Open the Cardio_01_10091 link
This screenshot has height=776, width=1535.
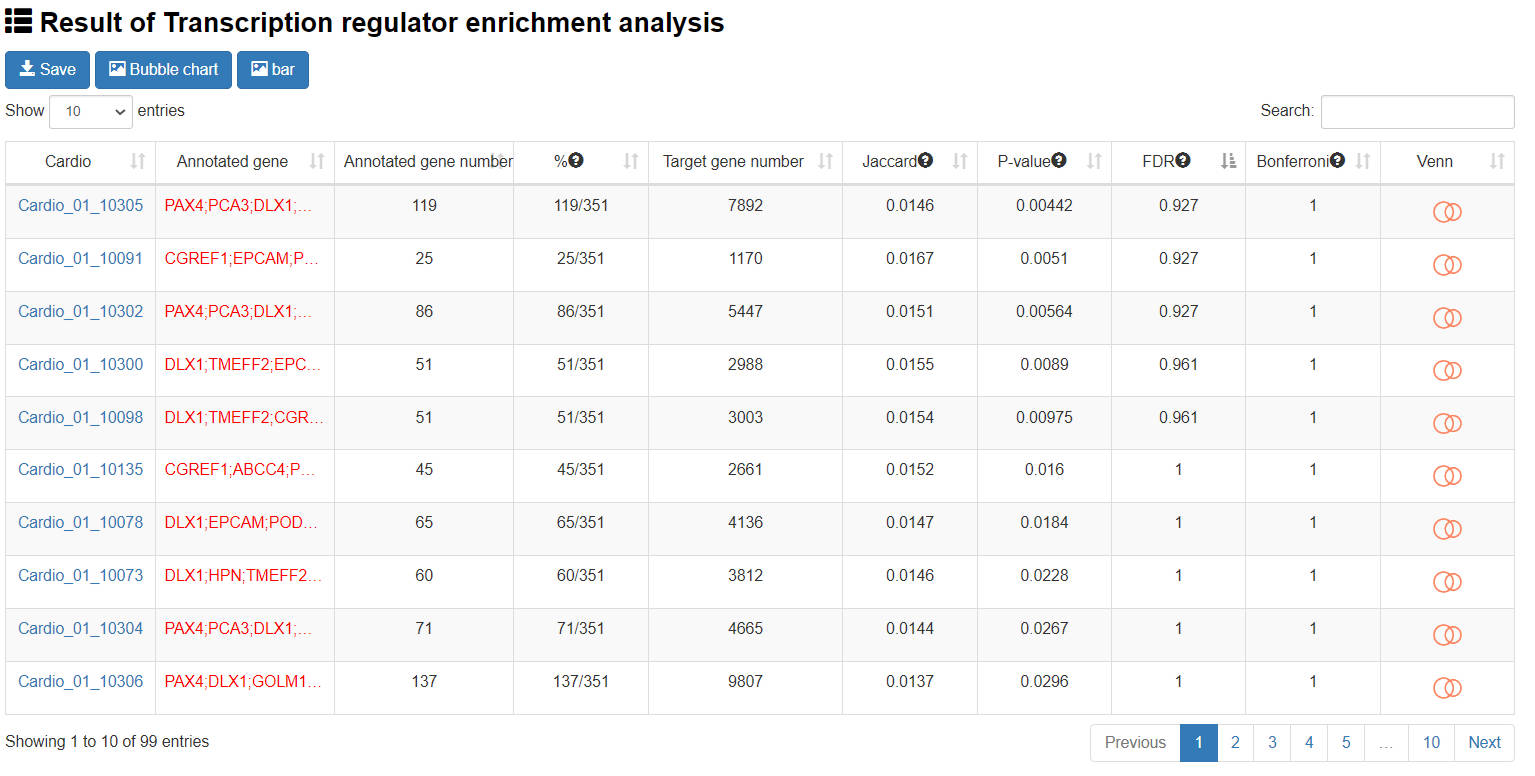(80, 258)
